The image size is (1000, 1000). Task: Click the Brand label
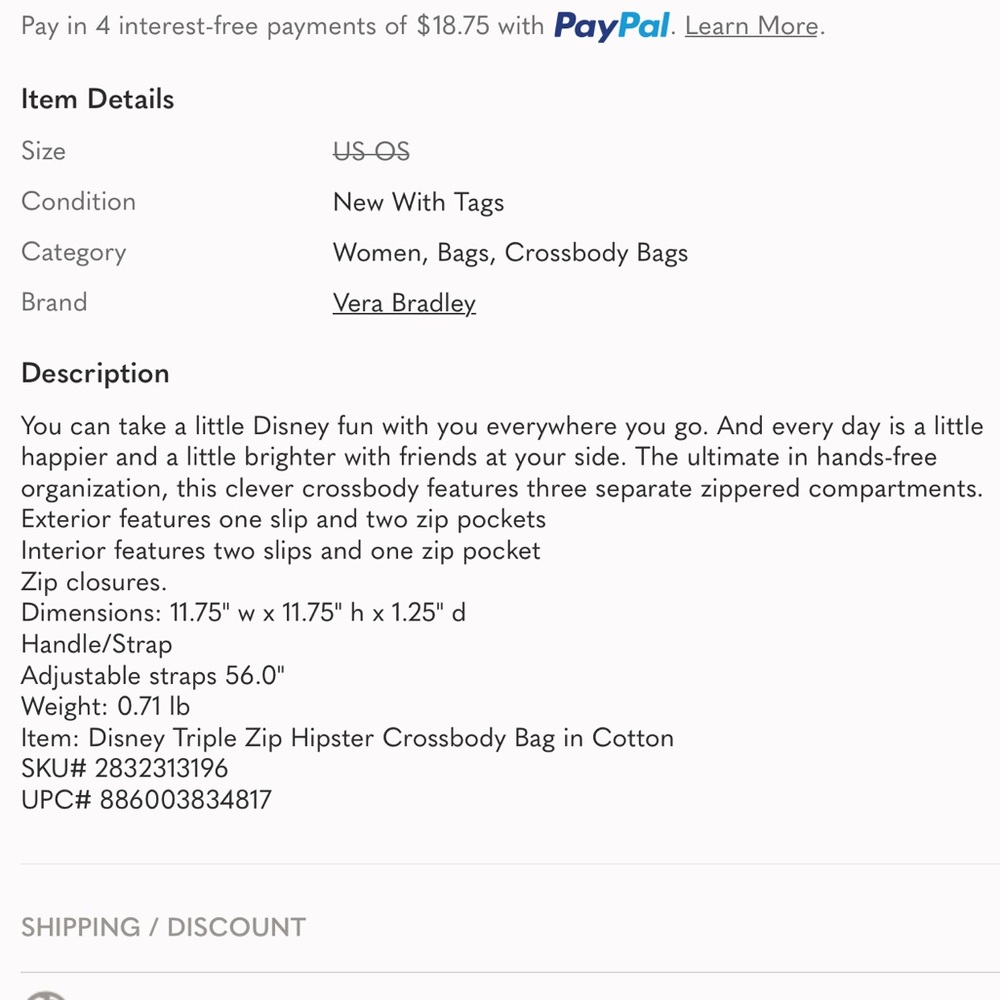(x=54, y=302)
